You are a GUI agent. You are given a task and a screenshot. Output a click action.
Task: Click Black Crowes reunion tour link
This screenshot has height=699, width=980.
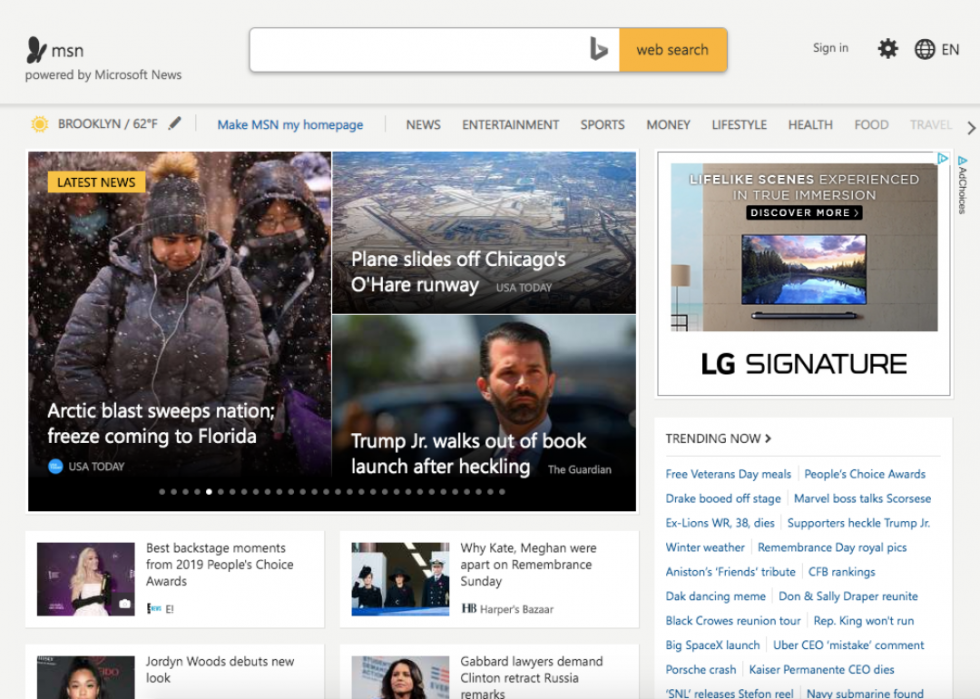732,620
